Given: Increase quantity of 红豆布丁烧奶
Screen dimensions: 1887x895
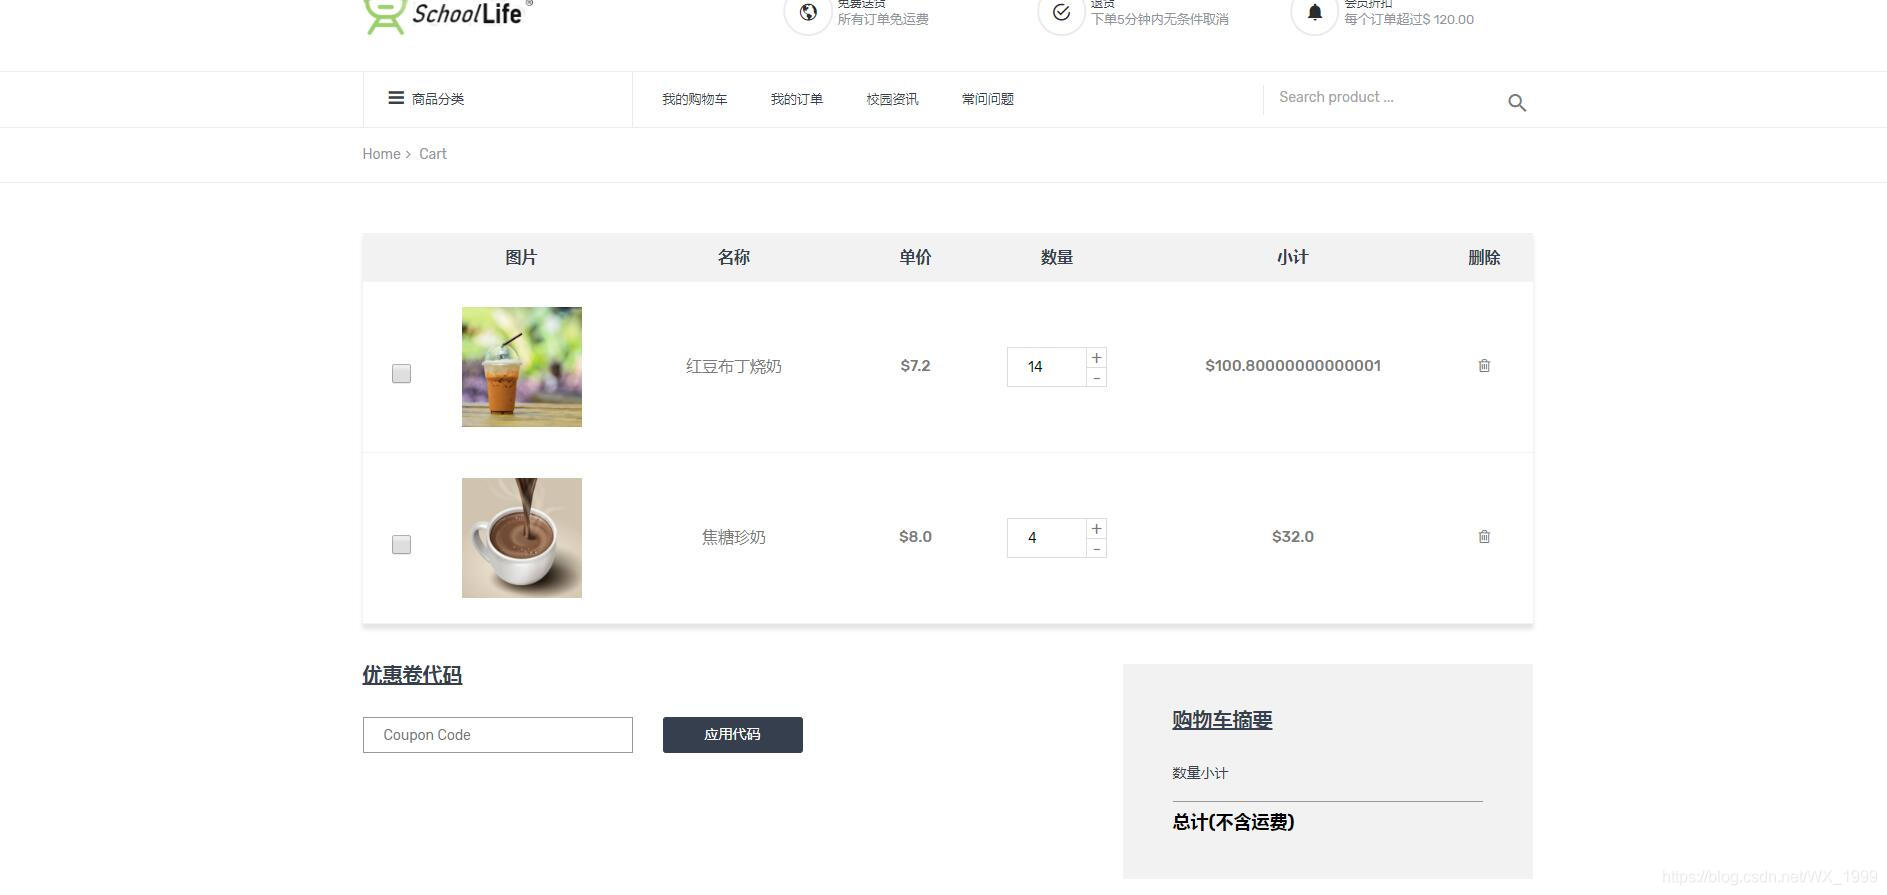Looking at the screenshot, I should click(x=1096, y=358).
